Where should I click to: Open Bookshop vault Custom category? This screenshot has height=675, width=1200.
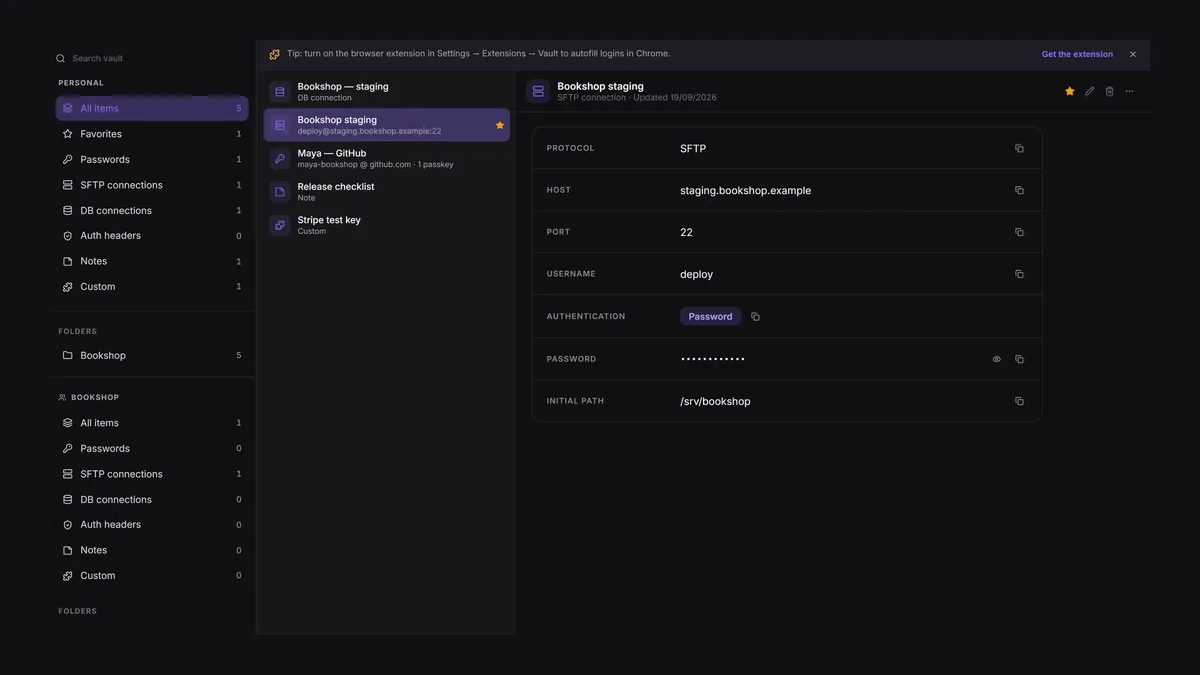pyautogui.click(x=152, y=576)
